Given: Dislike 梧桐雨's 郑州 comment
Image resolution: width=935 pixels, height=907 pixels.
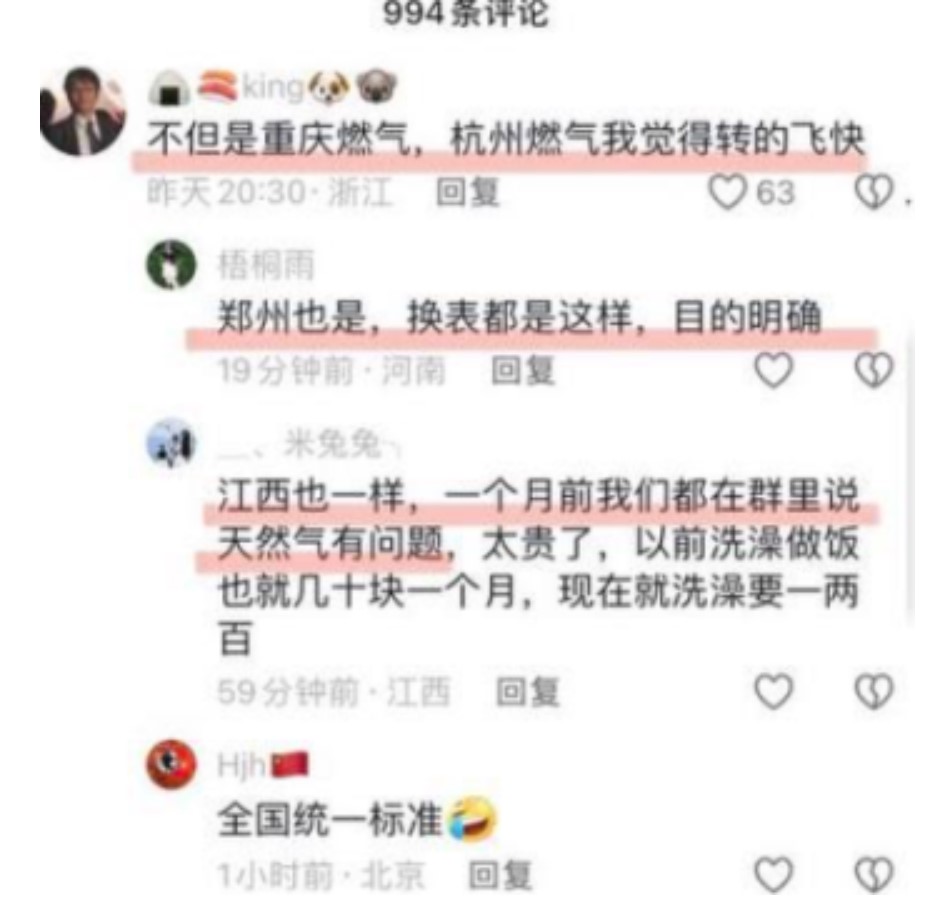Looking at the screenshot, I should coord(874,370).
